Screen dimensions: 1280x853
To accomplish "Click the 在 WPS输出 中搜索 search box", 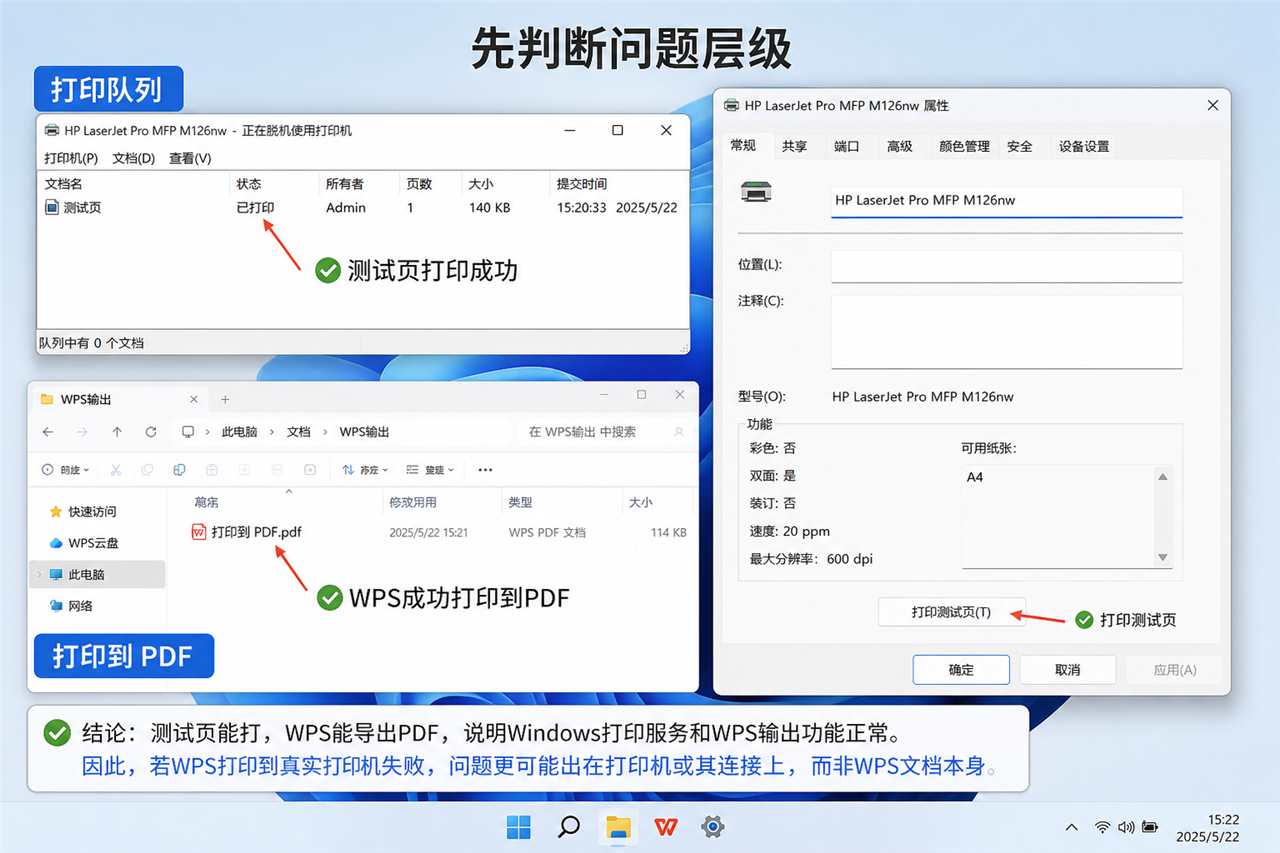I will (x=606, y=432).
